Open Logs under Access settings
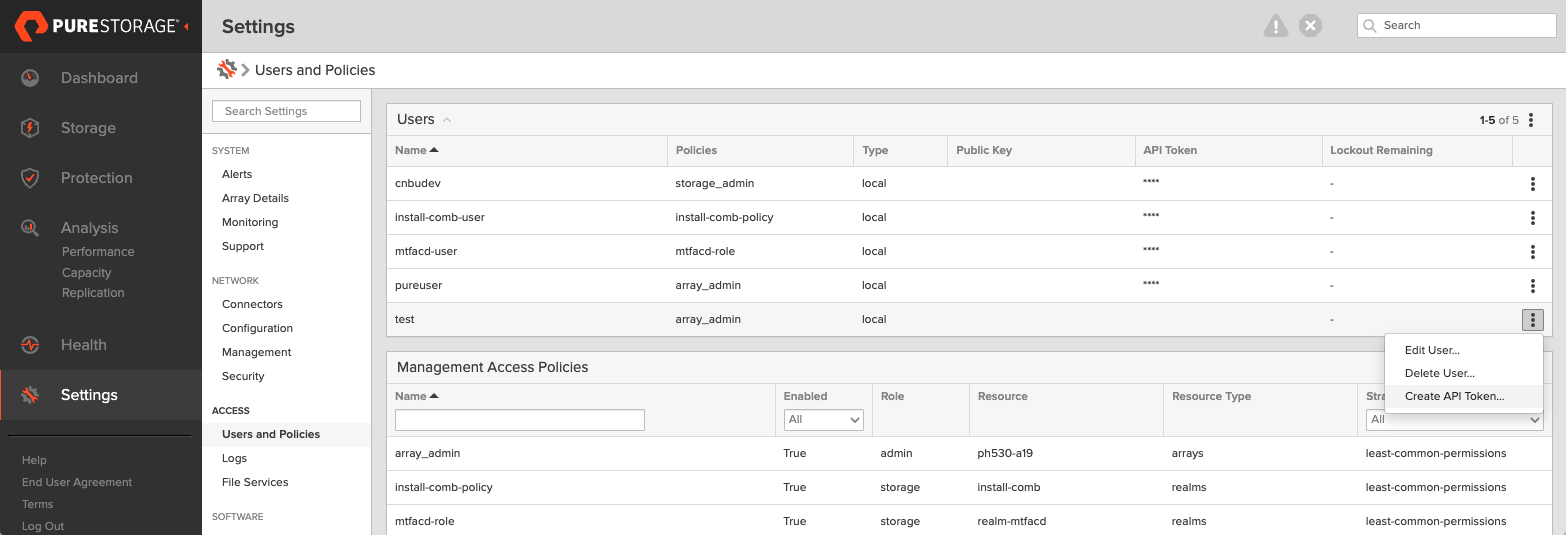The height and width of the screenshot is (535, 1566). tap(234, 458)
